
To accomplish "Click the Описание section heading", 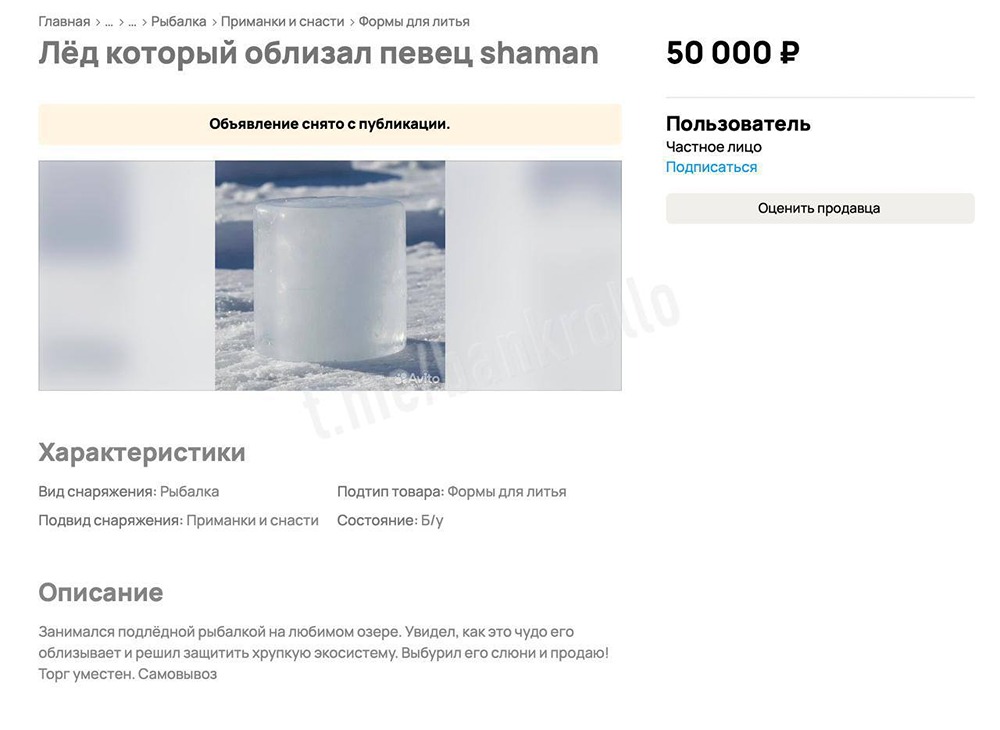I will click(x=100, y=592).
